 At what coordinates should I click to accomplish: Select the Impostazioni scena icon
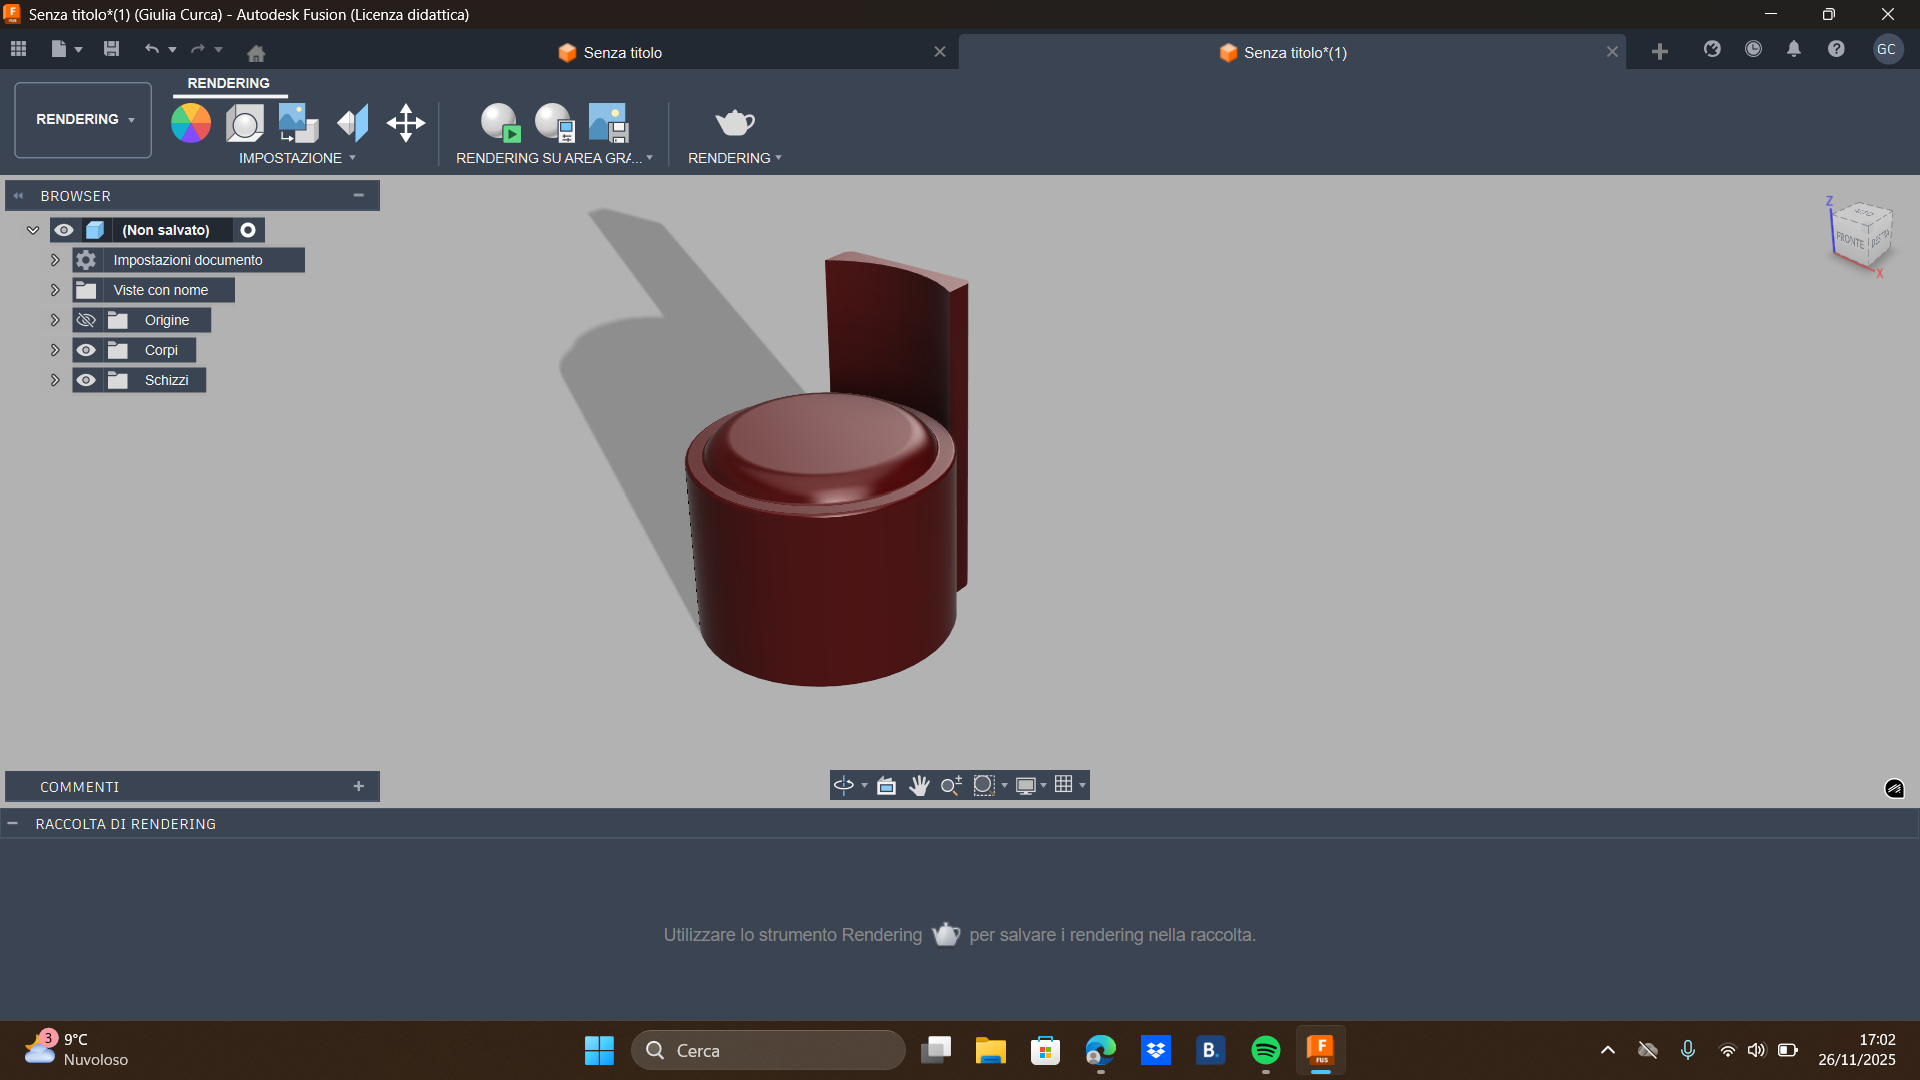244,122
